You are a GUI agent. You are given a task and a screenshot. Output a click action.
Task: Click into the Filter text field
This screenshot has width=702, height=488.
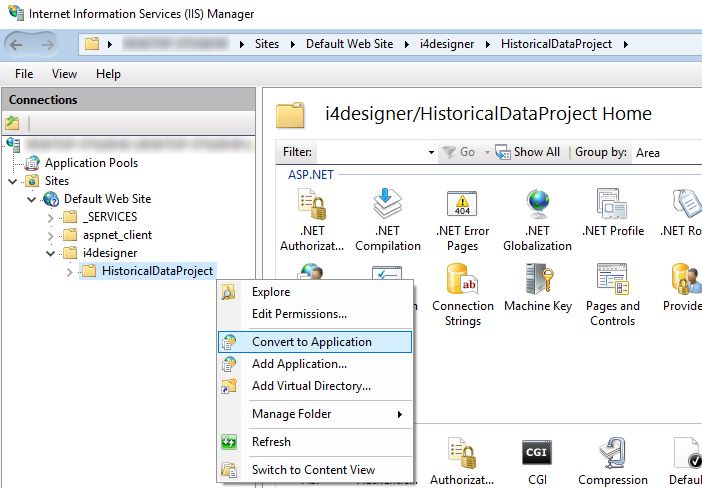[x=372, y=152]
